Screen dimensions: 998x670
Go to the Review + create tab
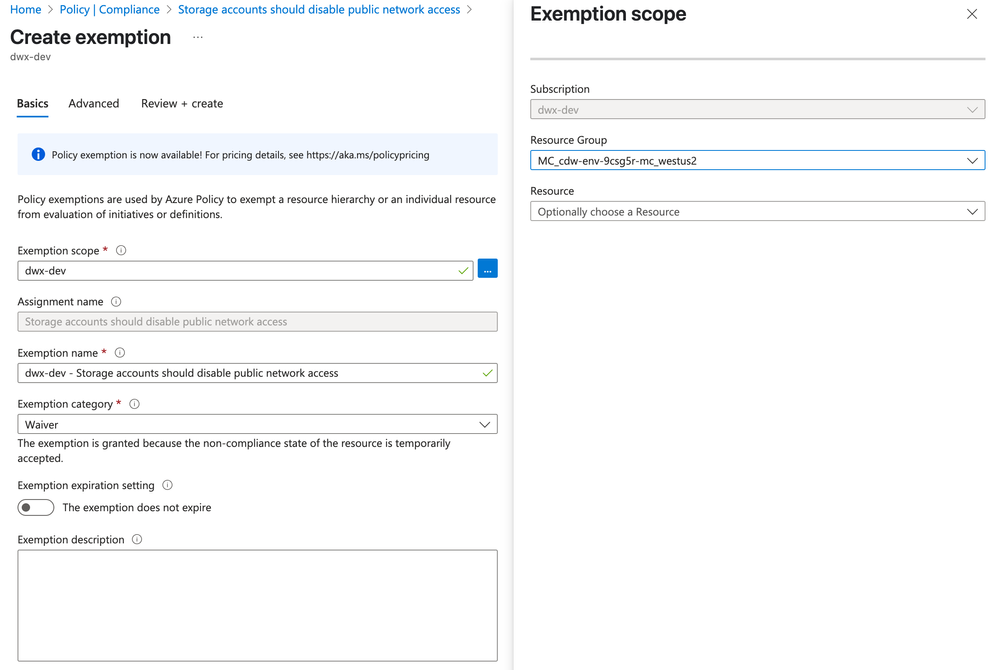pyautogui.click(x=182, y=104)
